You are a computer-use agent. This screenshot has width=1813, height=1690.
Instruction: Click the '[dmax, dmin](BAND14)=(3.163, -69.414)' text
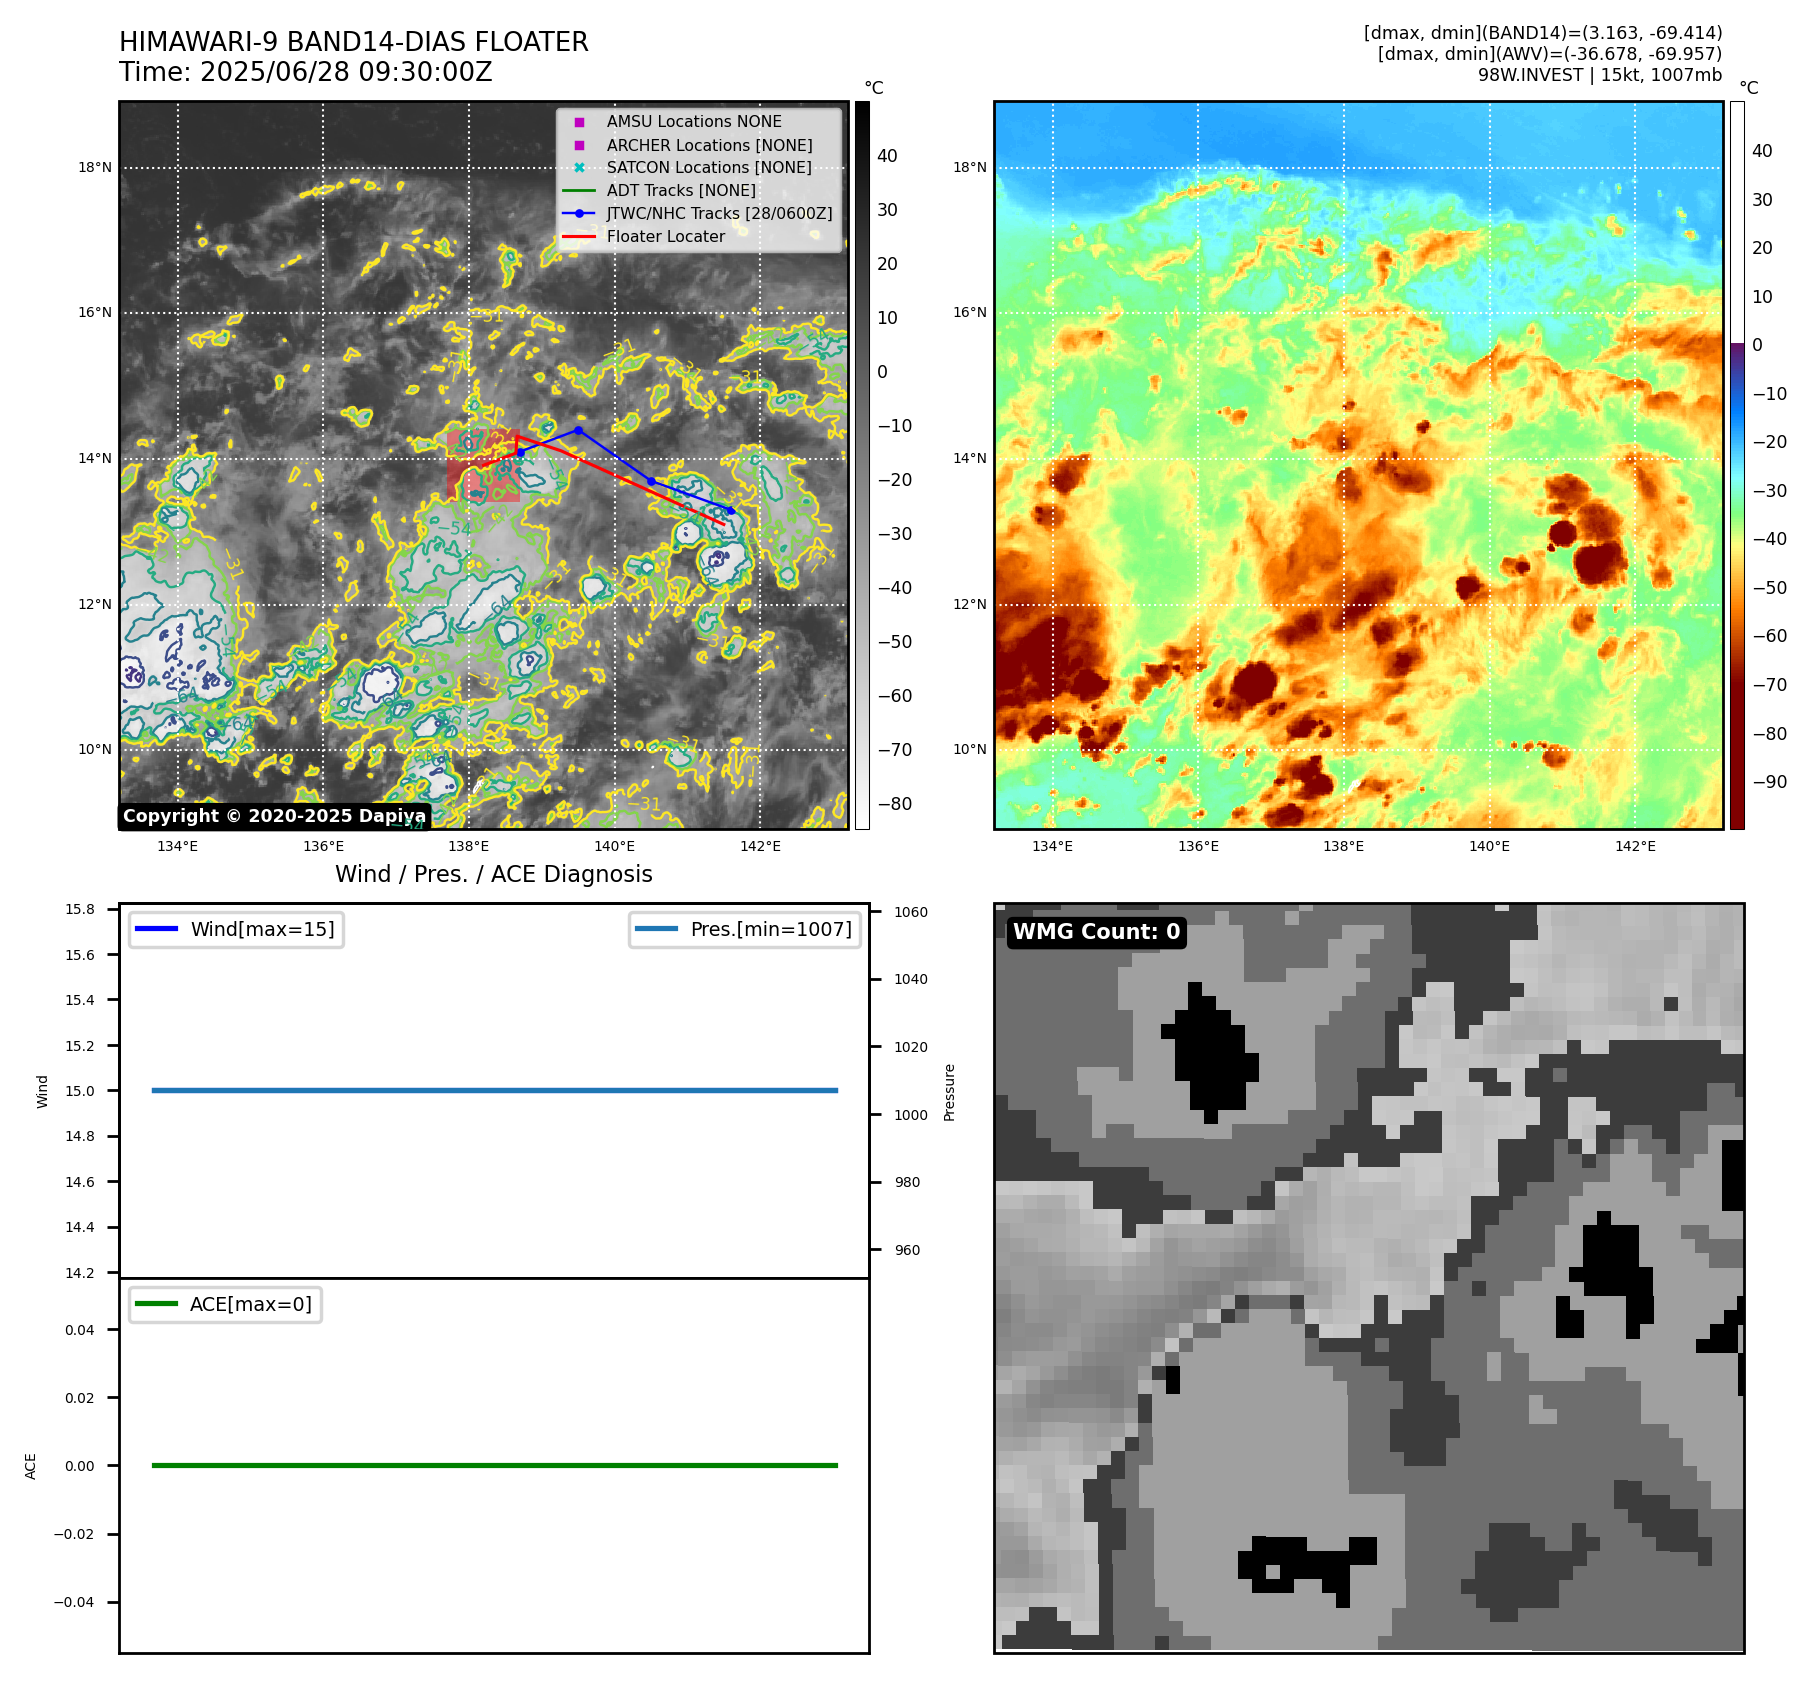point(1543,33)
